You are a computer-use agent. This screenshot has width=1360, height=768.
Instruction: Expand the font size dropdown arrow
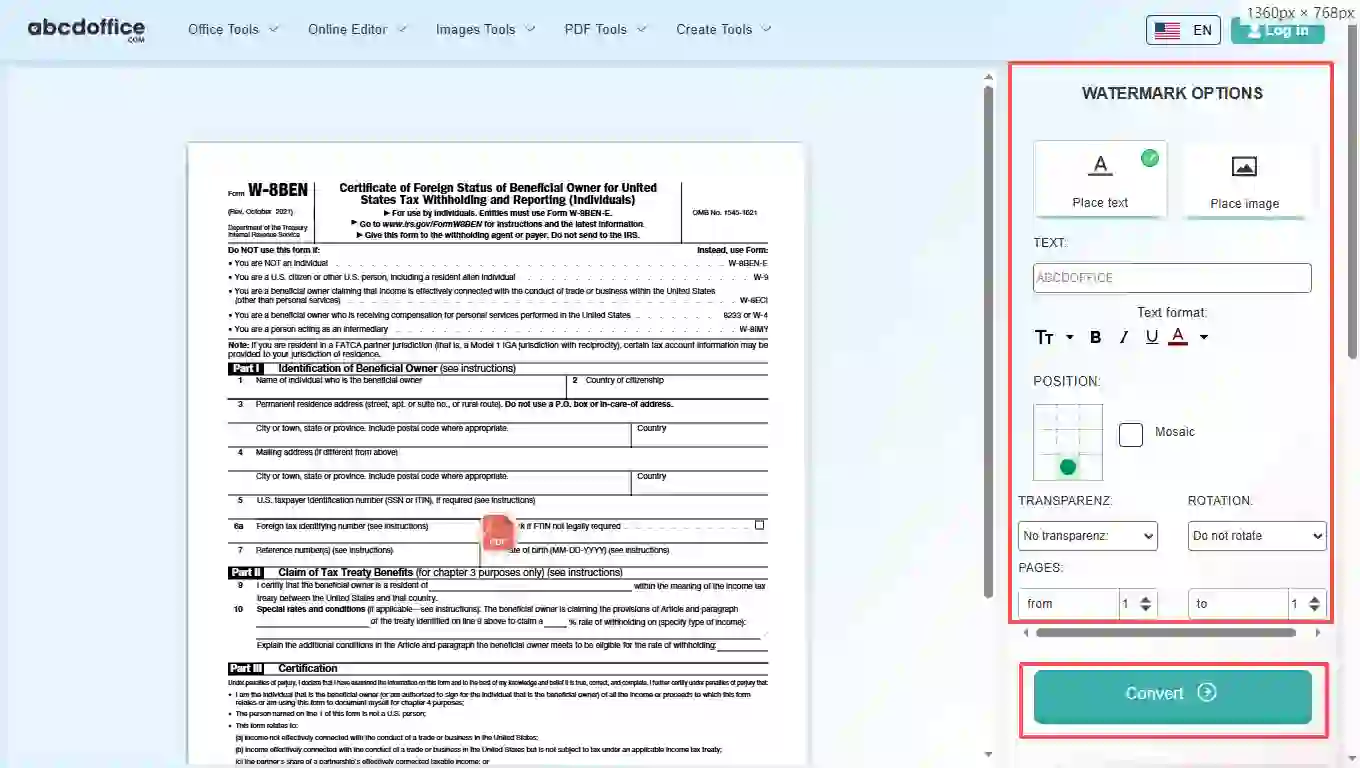pos(1069,337)
